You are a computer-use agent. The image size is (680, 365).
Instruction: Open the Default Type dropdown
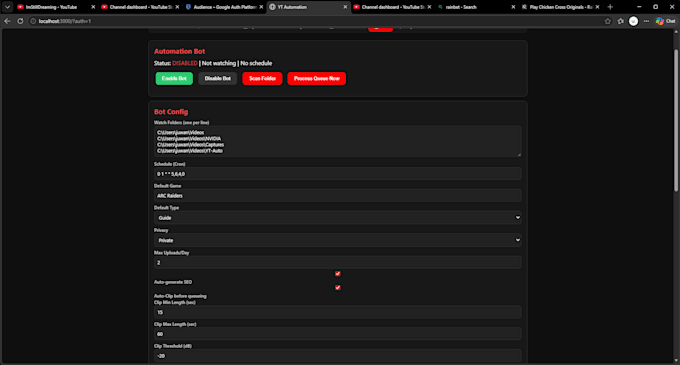[337, 218]
